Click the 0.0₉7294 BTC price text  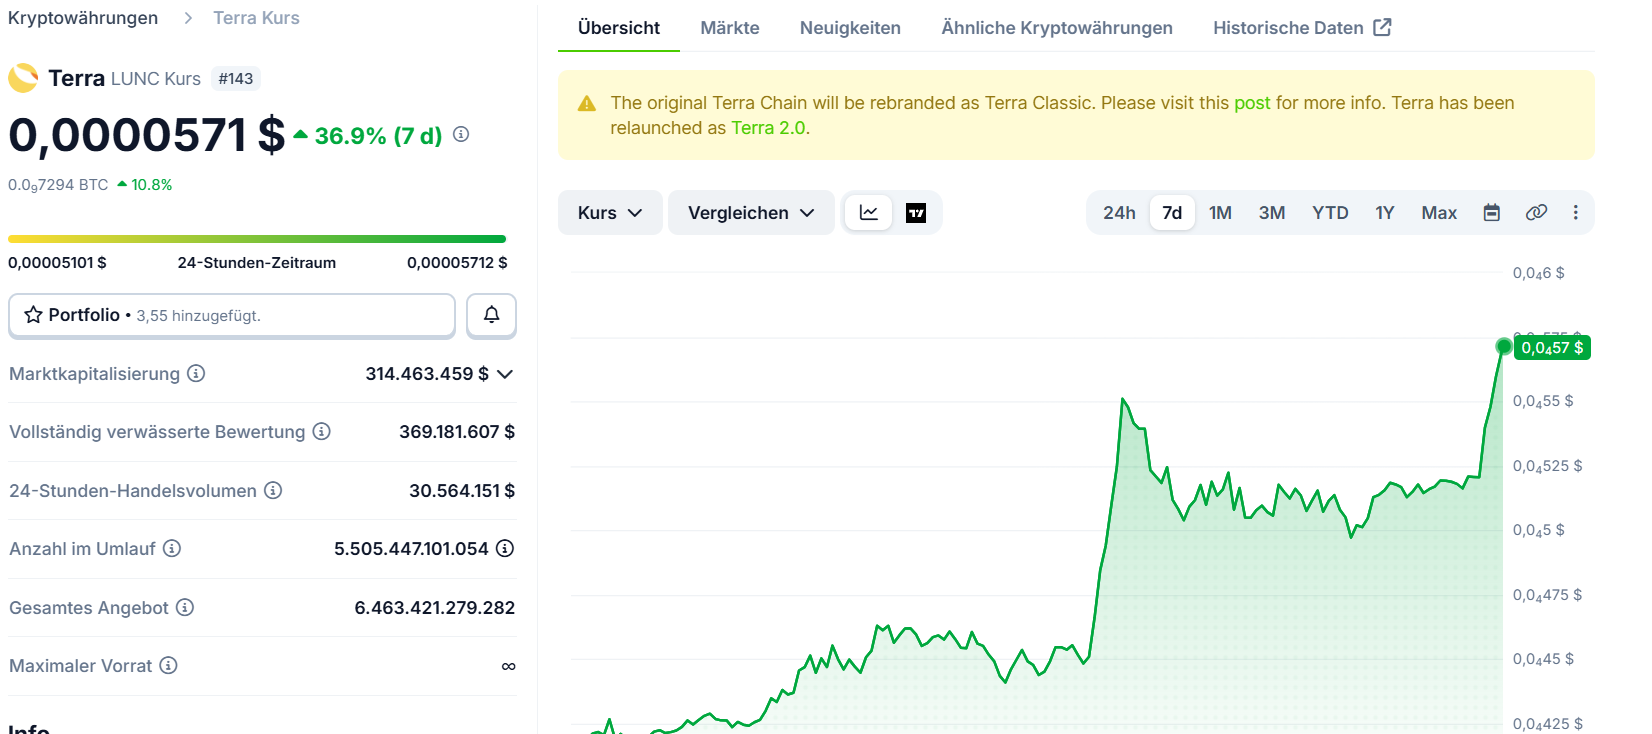[x=58, y=185]
